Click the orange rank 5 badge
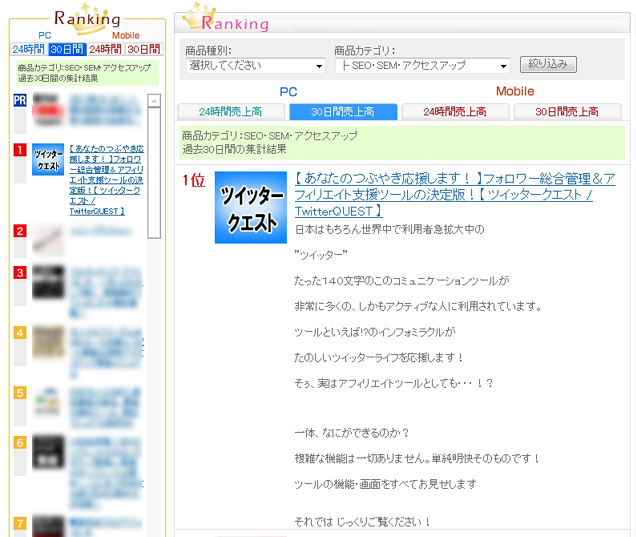636x537 pixels. coord(20,393)
